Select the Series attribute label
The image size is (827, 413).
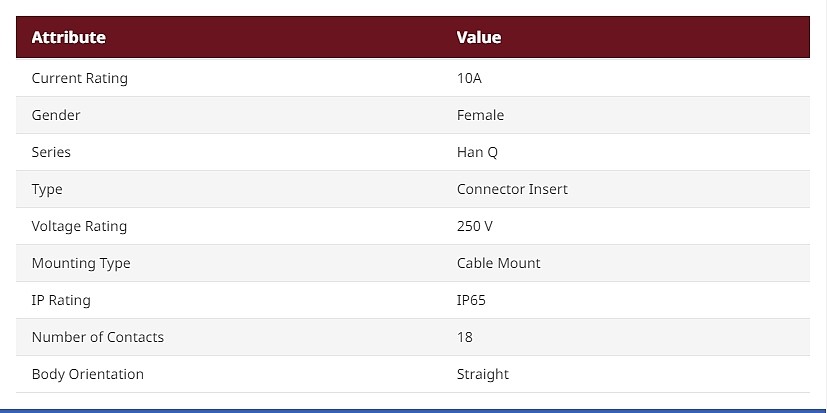click(x=51, y=152)
